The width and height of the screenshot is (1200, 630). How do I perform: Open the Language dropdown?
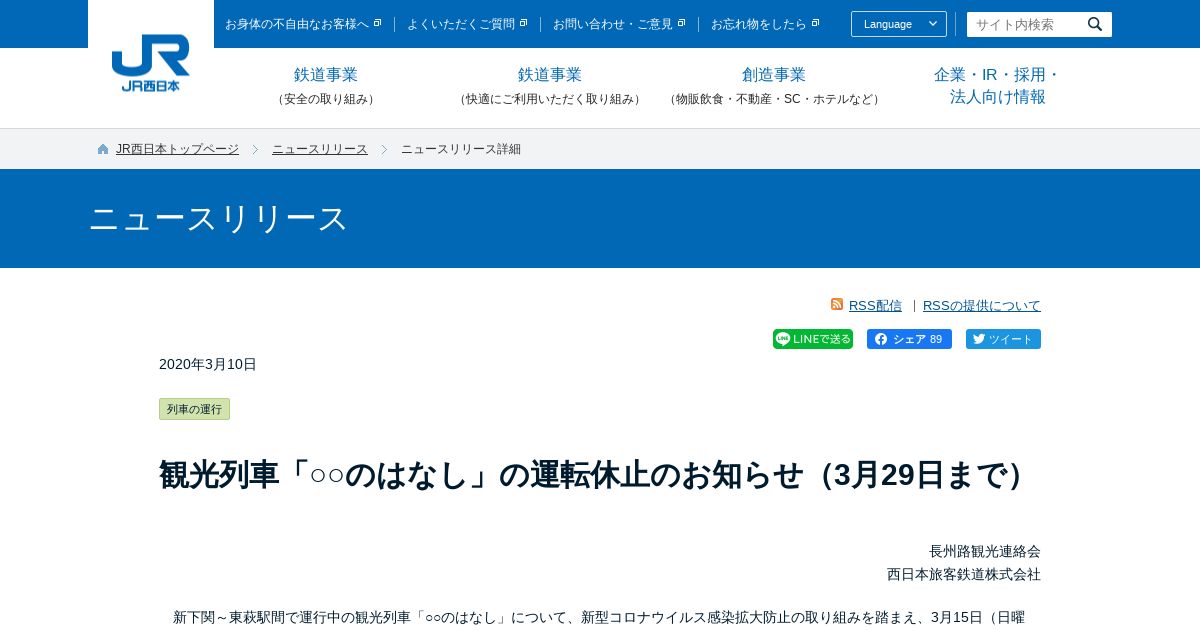click(x=899, y=24)
